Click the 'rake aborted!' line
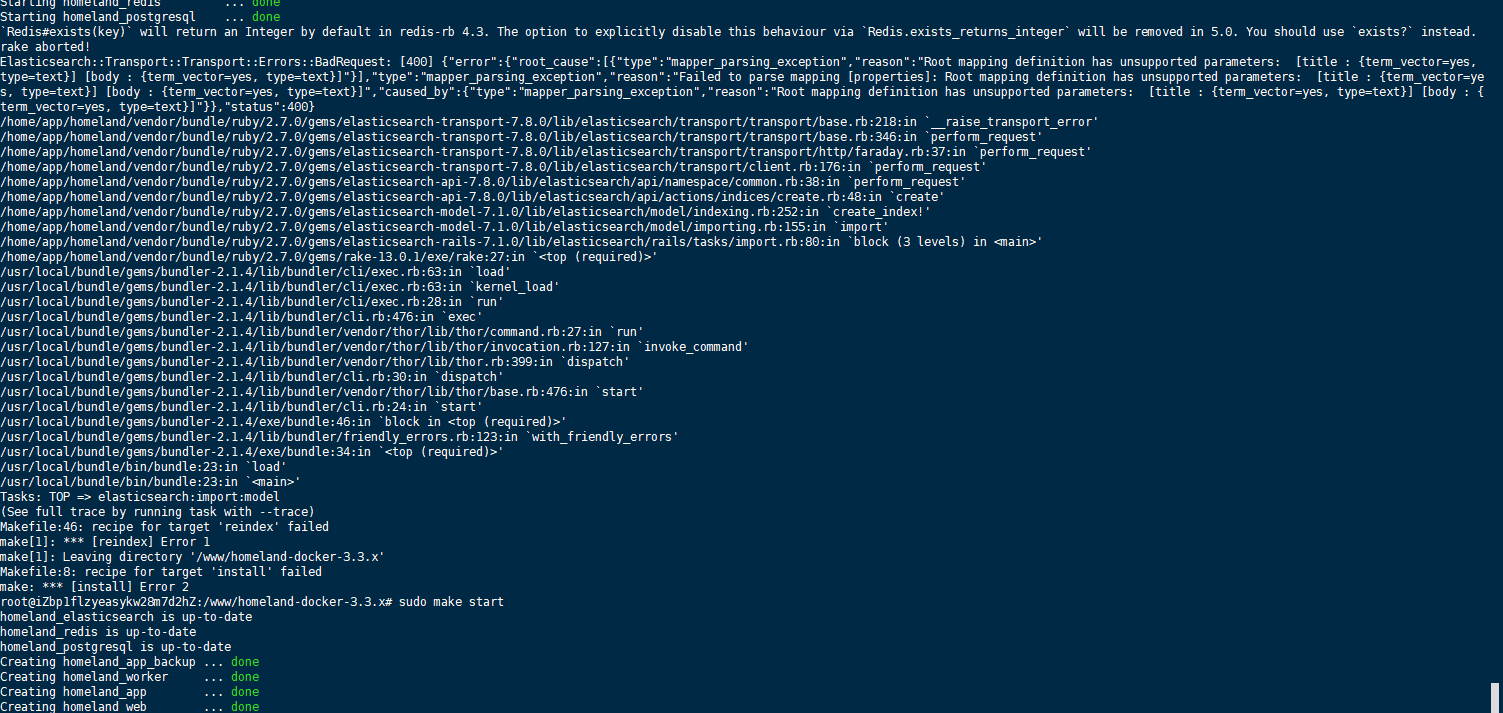This screenshot has height=713, width=1503. (x=45, y=47)
